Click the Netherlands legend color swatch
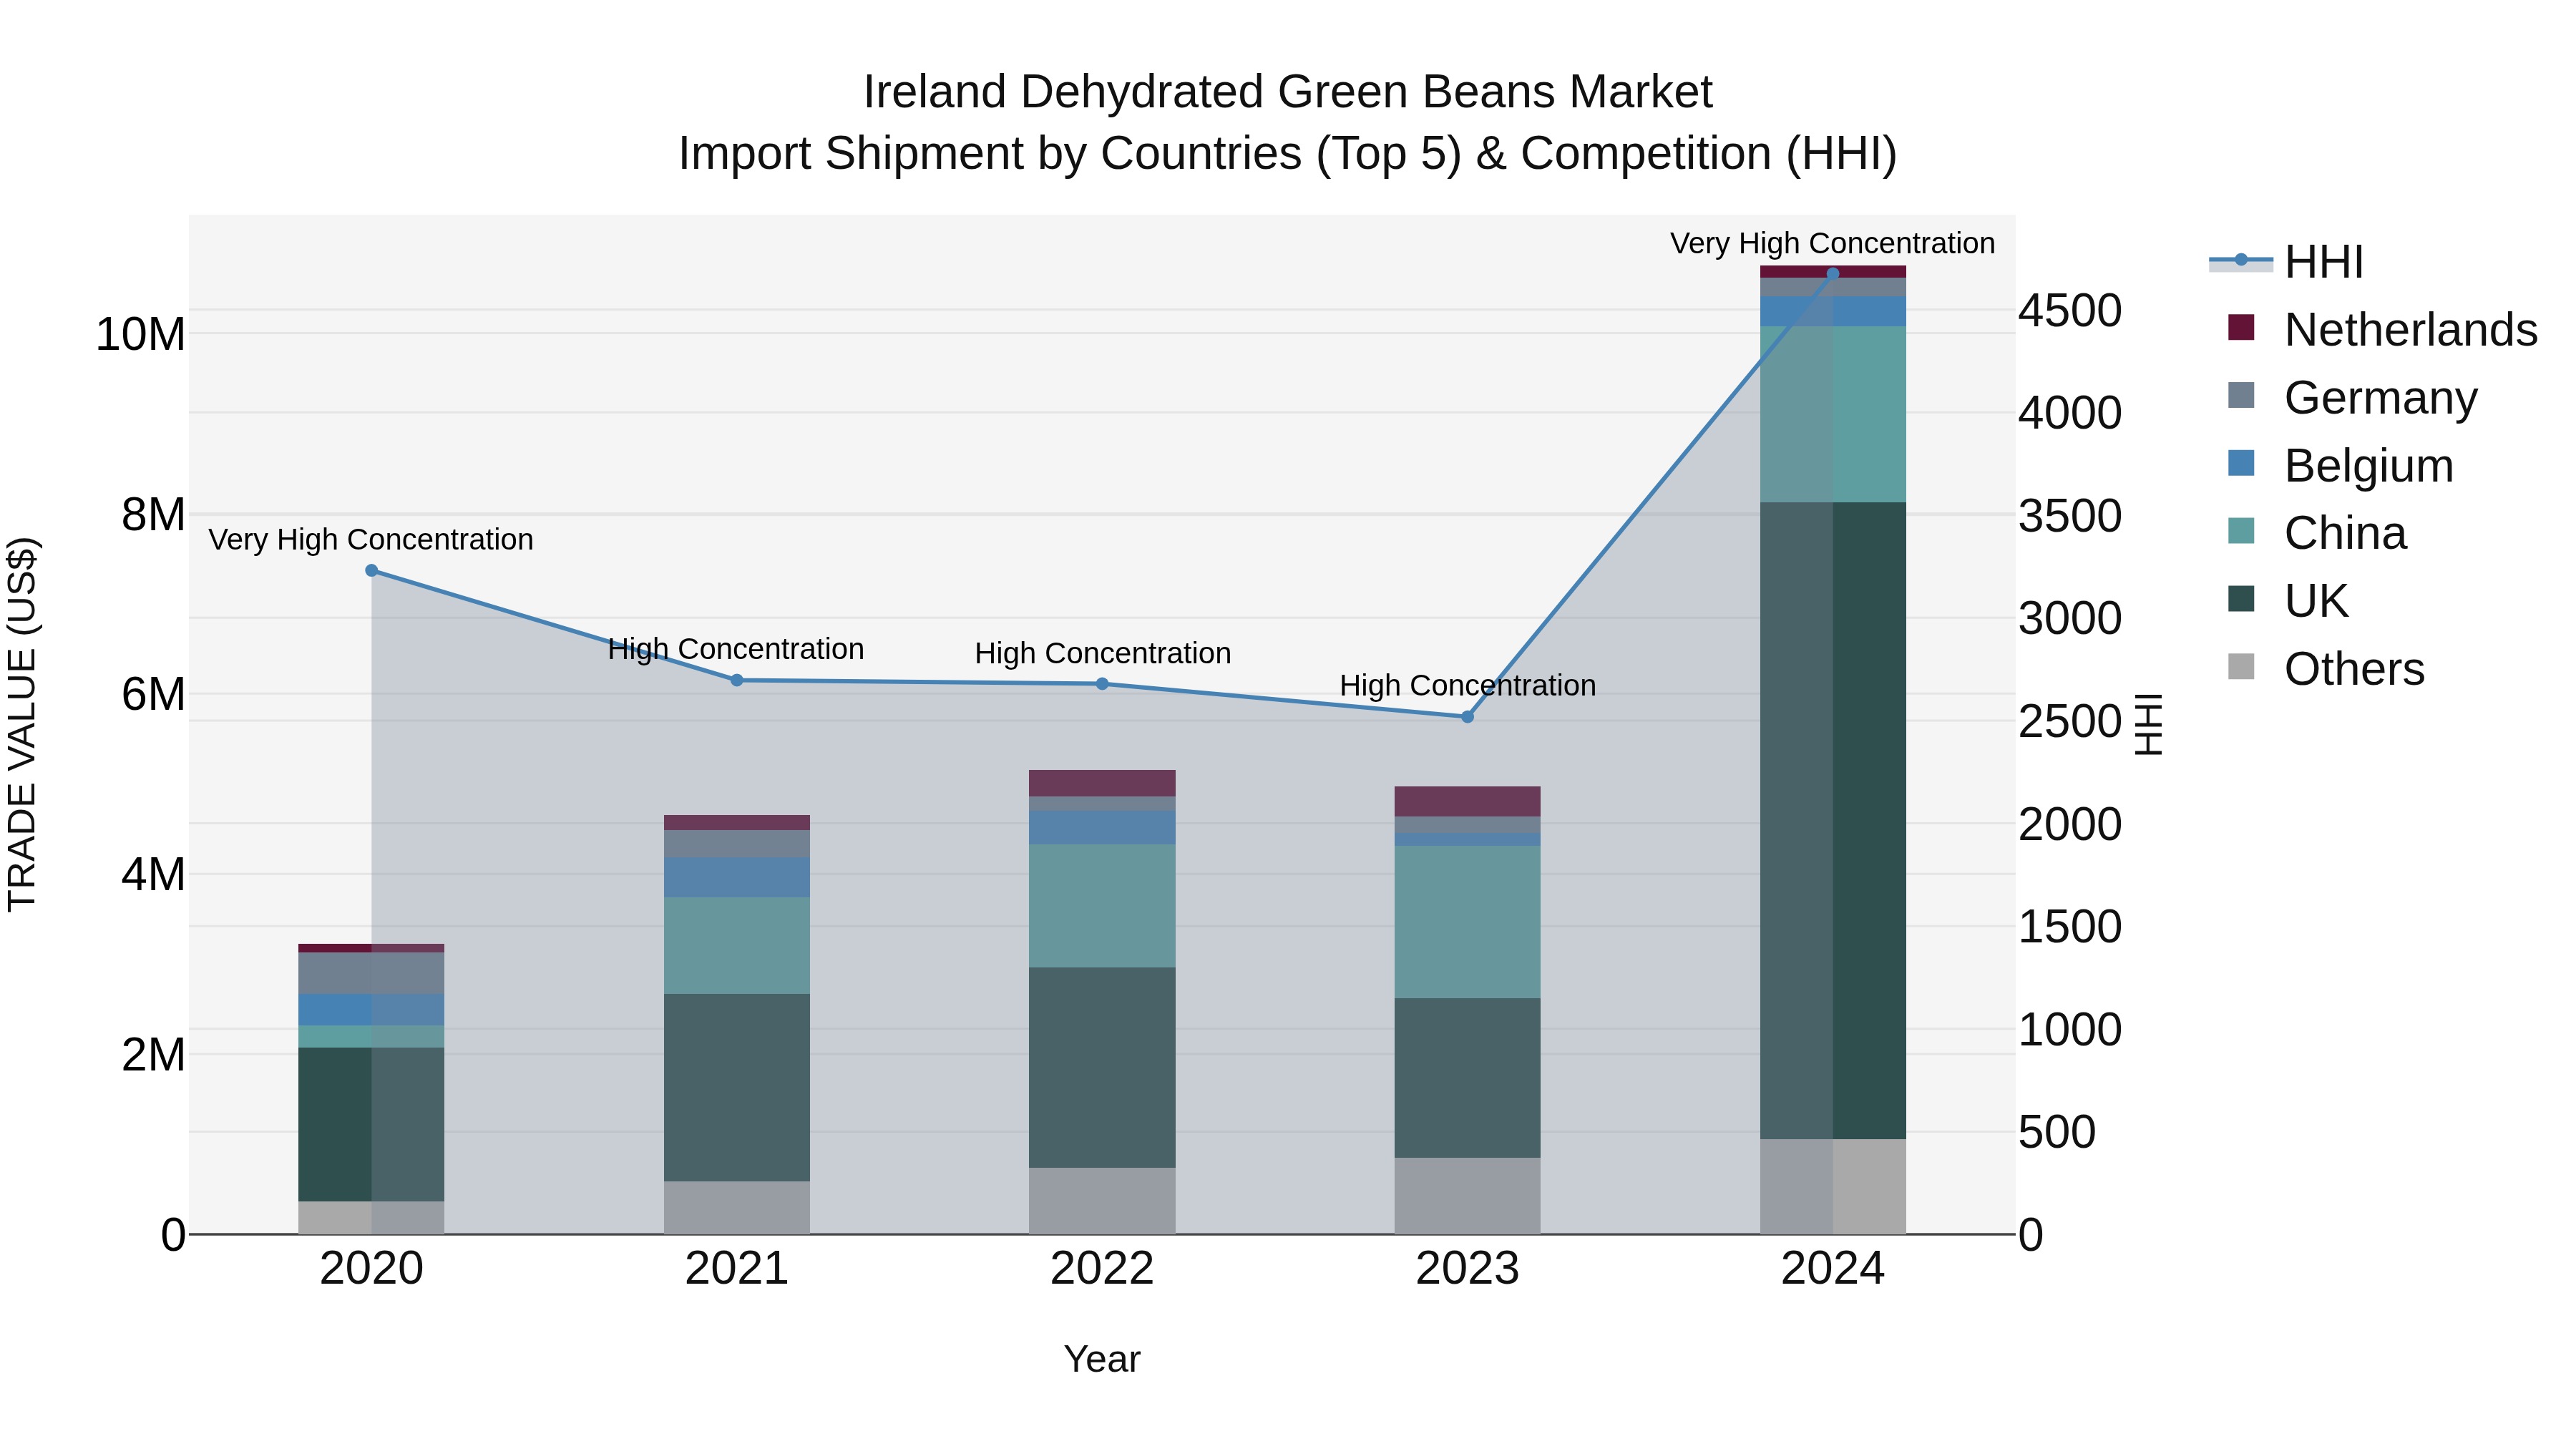Screen dimensions: 2576x1449 pos(2241,328)
